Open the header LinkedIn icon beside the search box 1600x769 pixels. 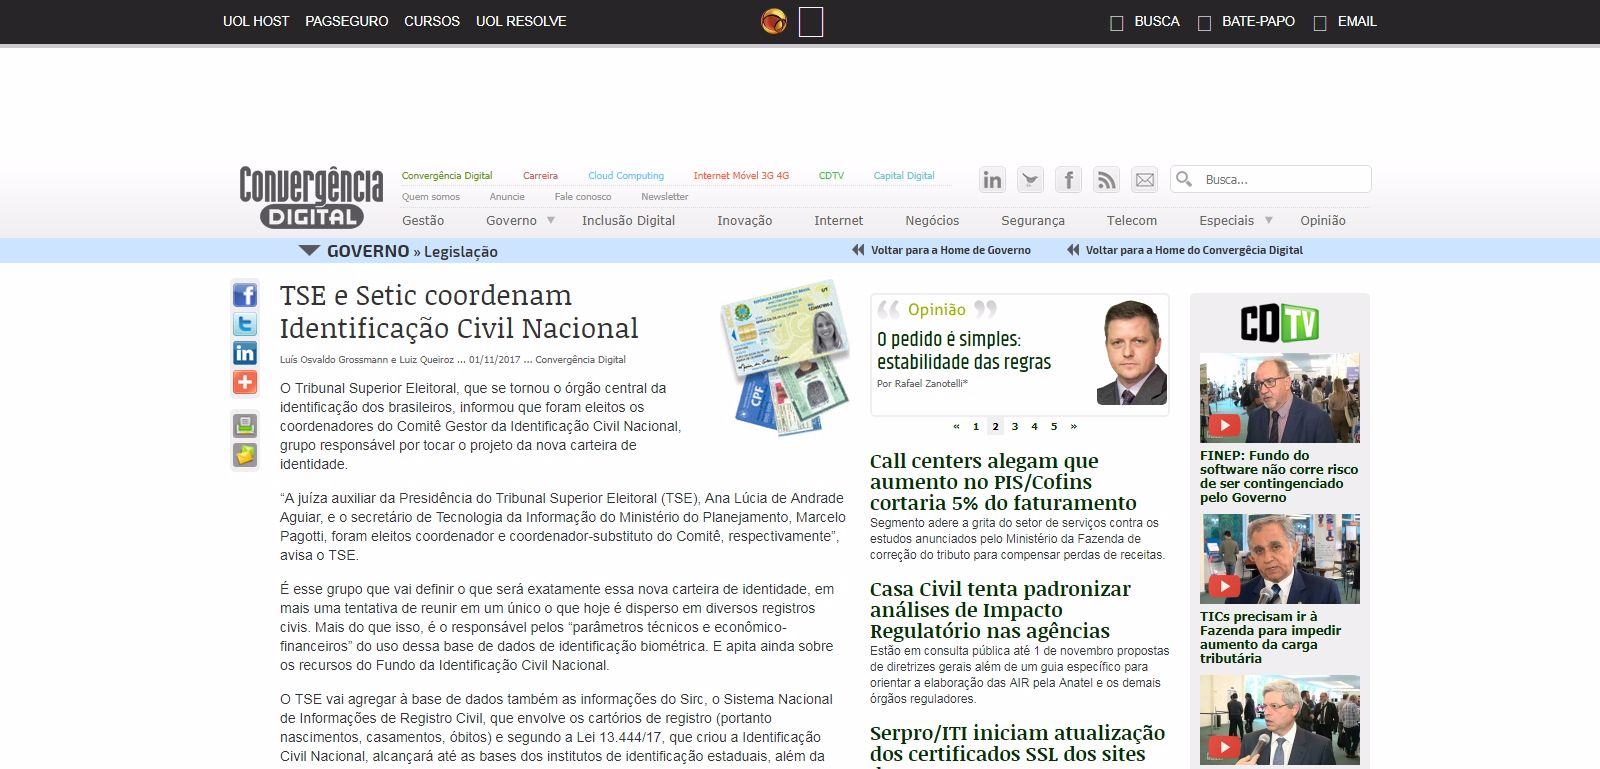[992, 180]
